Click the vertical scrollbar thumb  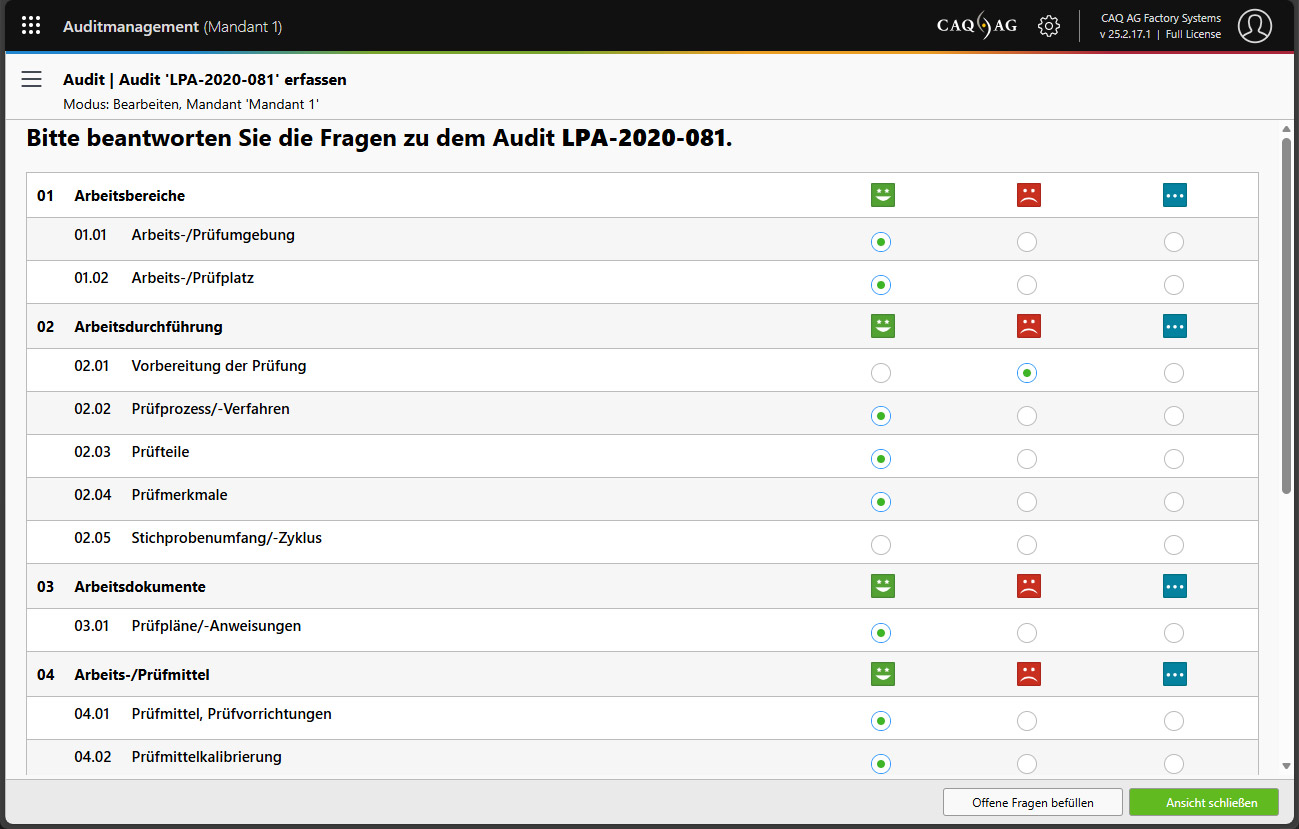tap(1287, 315)
